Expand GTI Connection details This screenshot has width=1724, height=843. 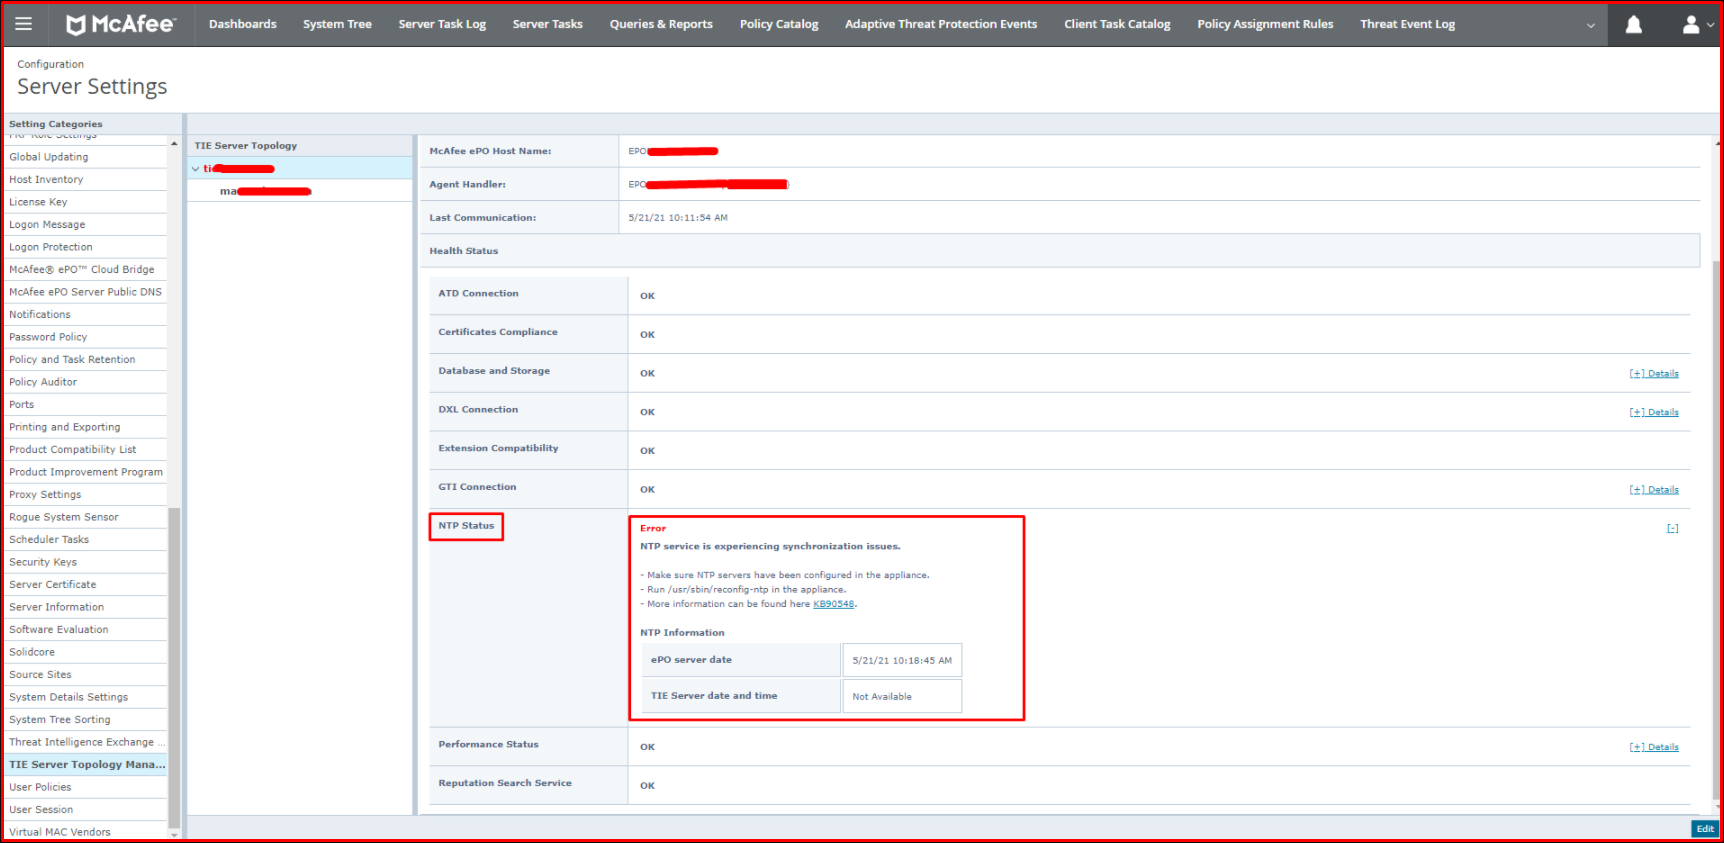coord(1654,490)
